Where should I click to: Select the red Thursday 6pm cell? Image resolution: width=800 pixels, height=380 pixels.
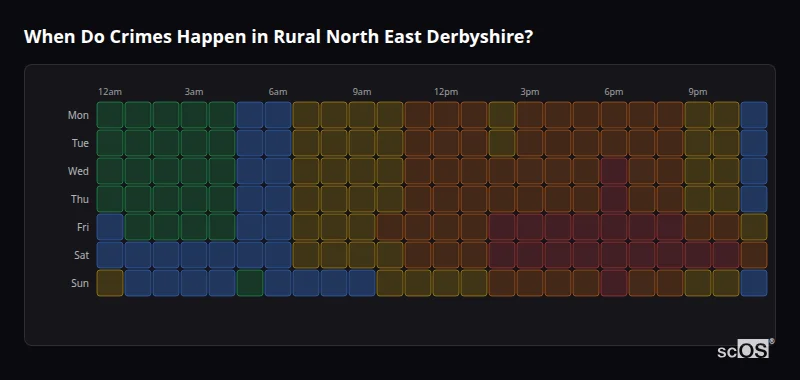[x=614, y=199]
